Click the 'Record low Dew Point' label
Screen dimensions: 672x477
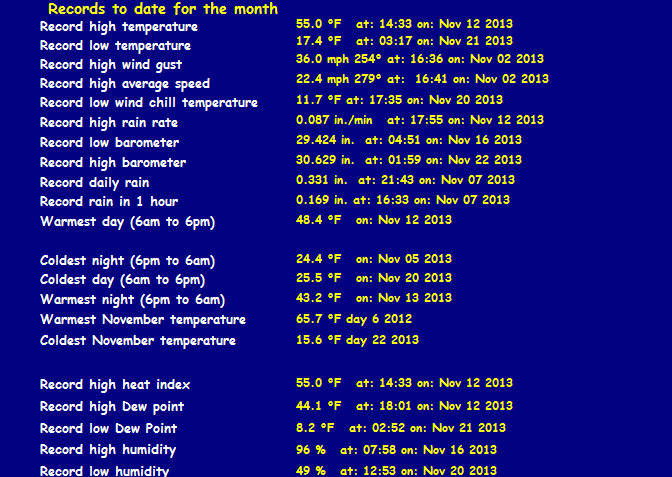tap(108, 429)
